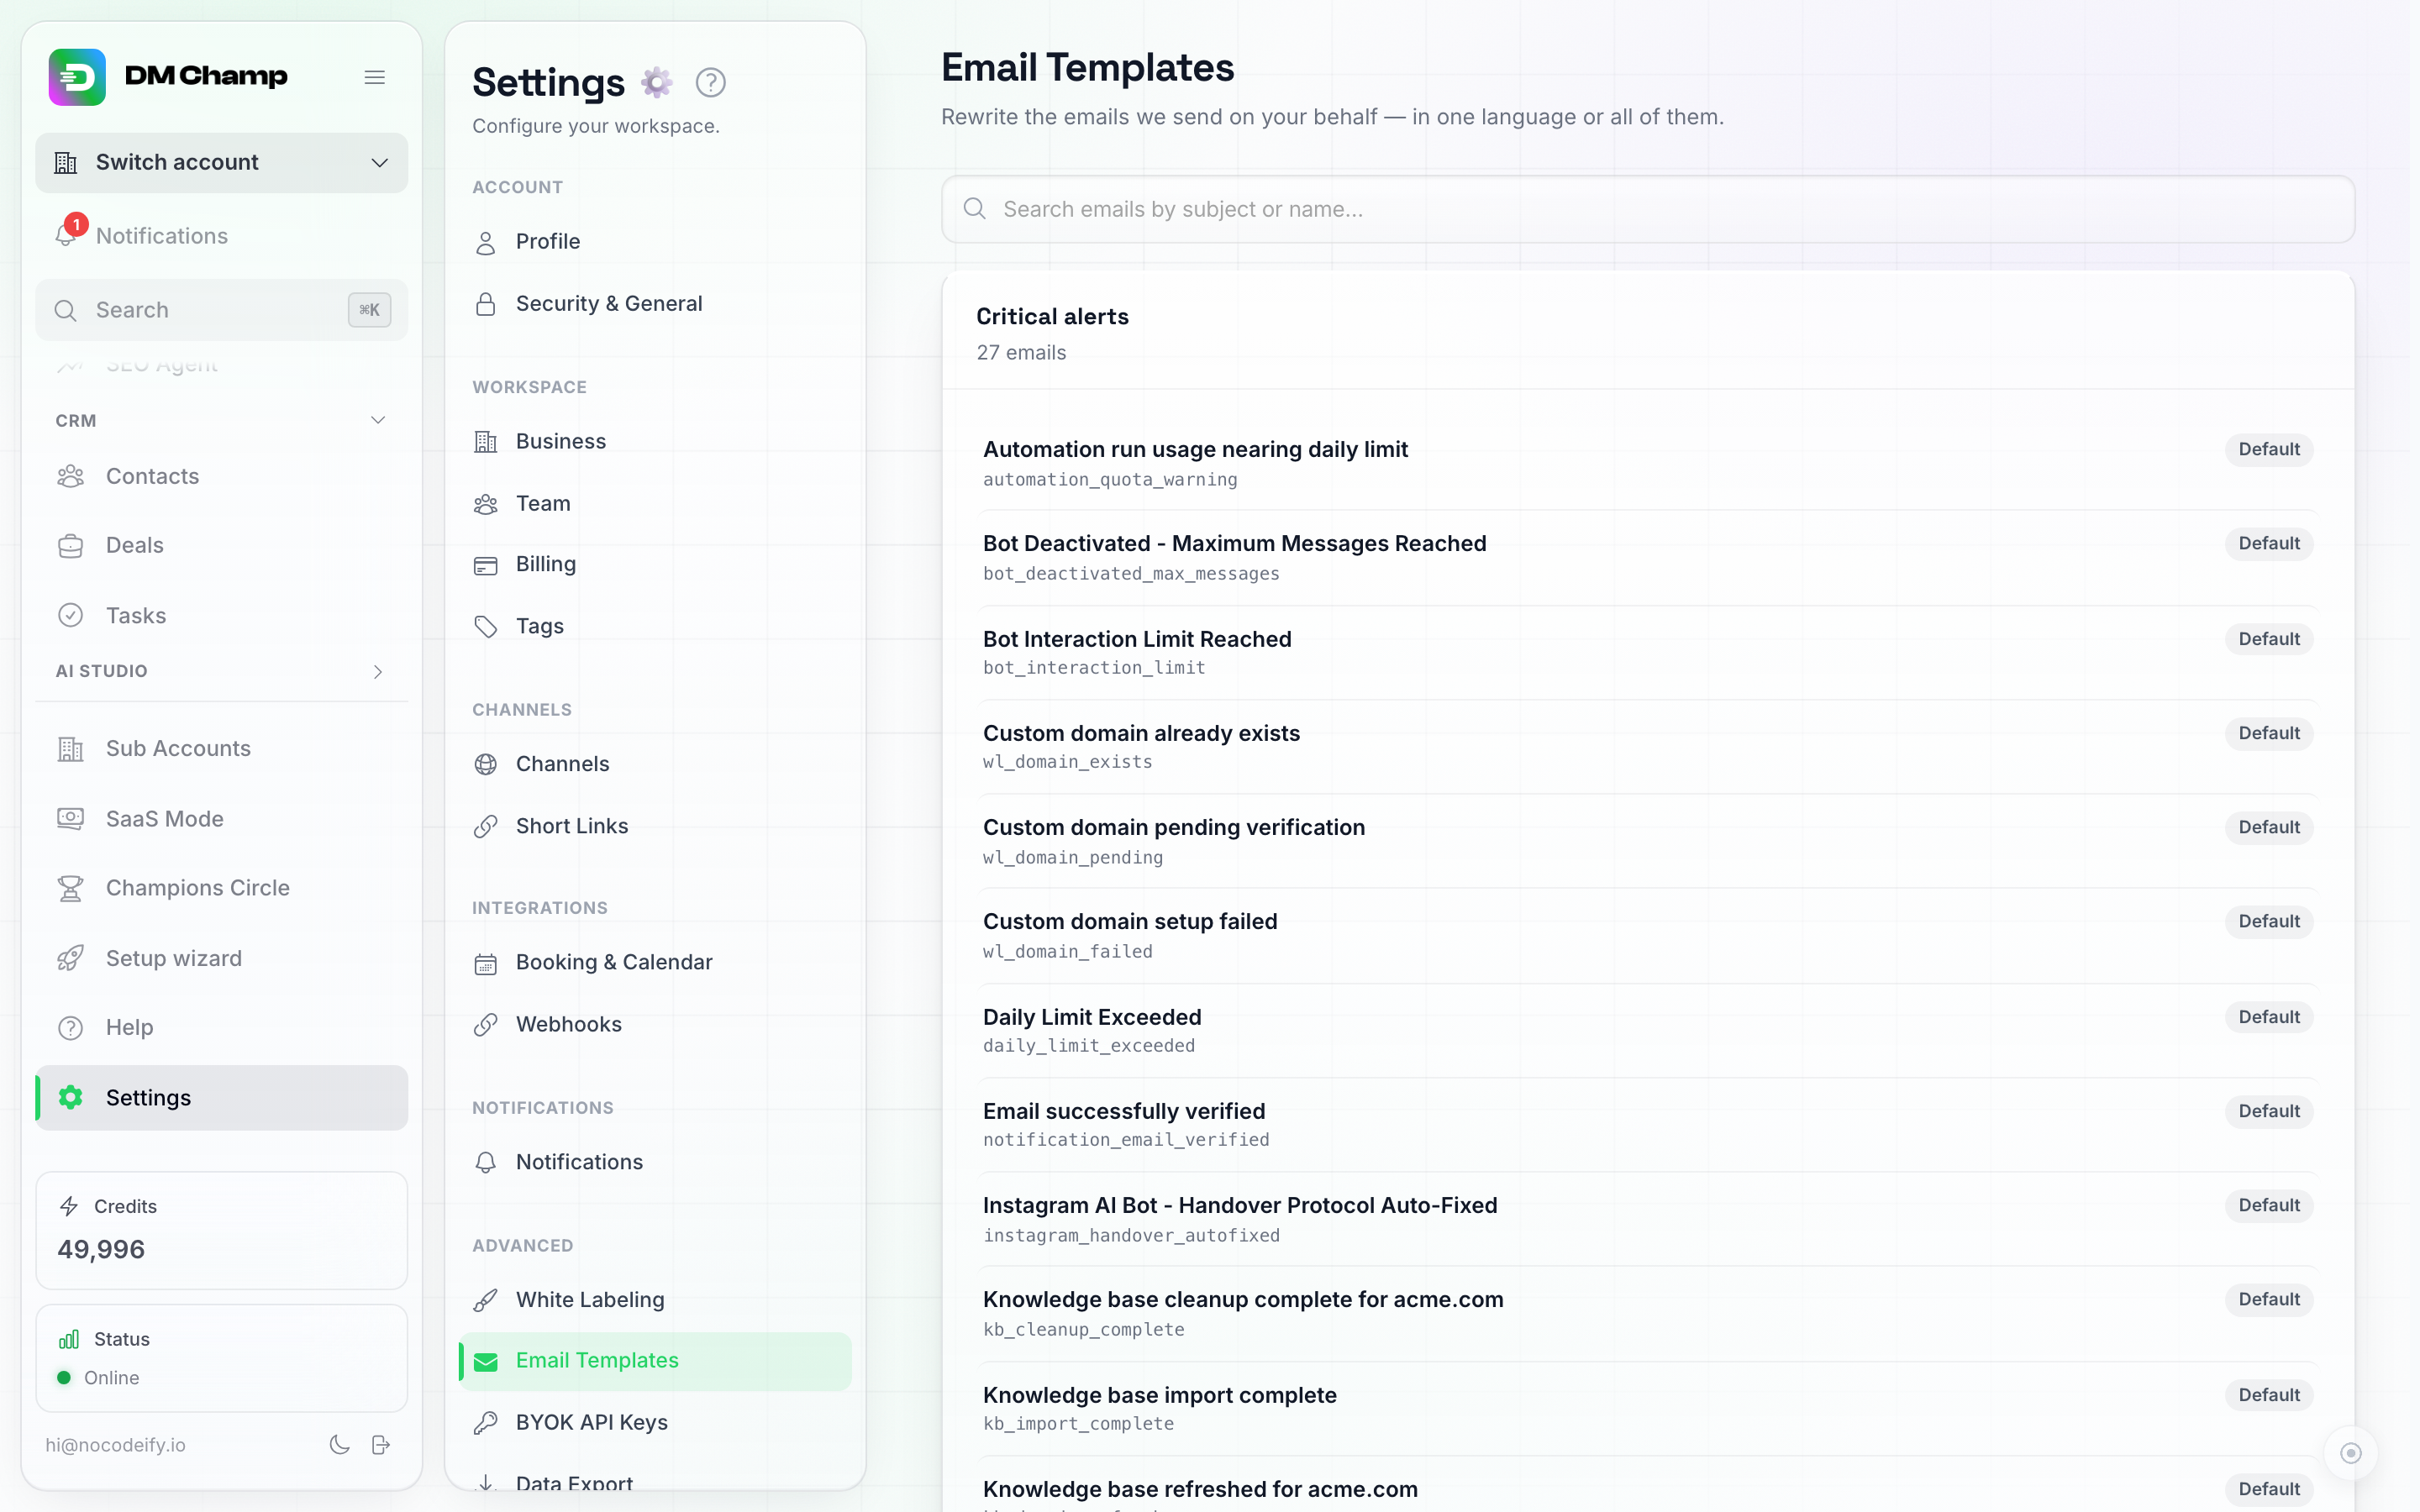Click the Sub Accounts building icon
Viewport: 2420px width, 1512px height.
(x=70, y=748)
